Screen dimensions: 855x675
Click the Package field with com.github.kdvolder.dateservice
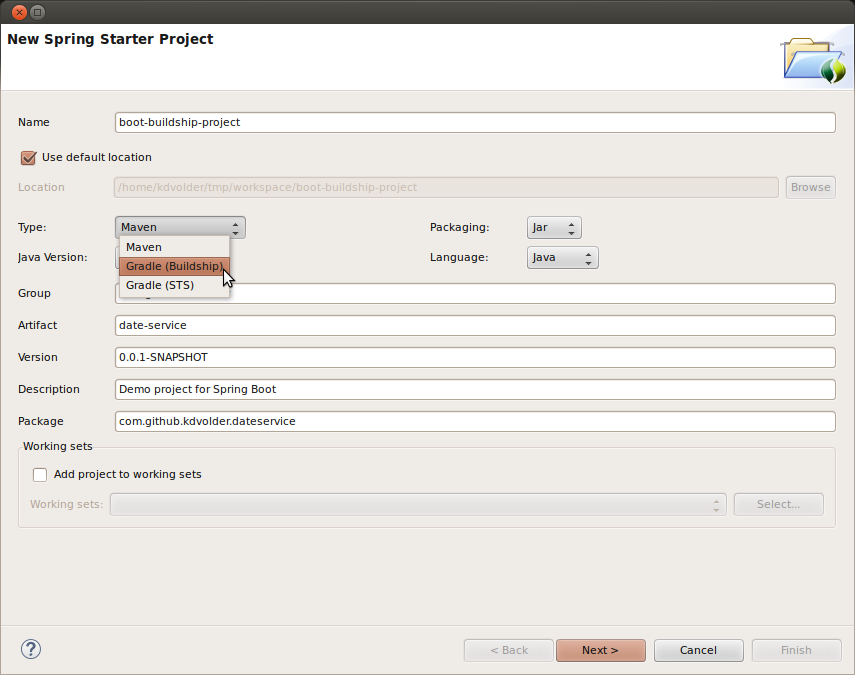coord(475,421)
